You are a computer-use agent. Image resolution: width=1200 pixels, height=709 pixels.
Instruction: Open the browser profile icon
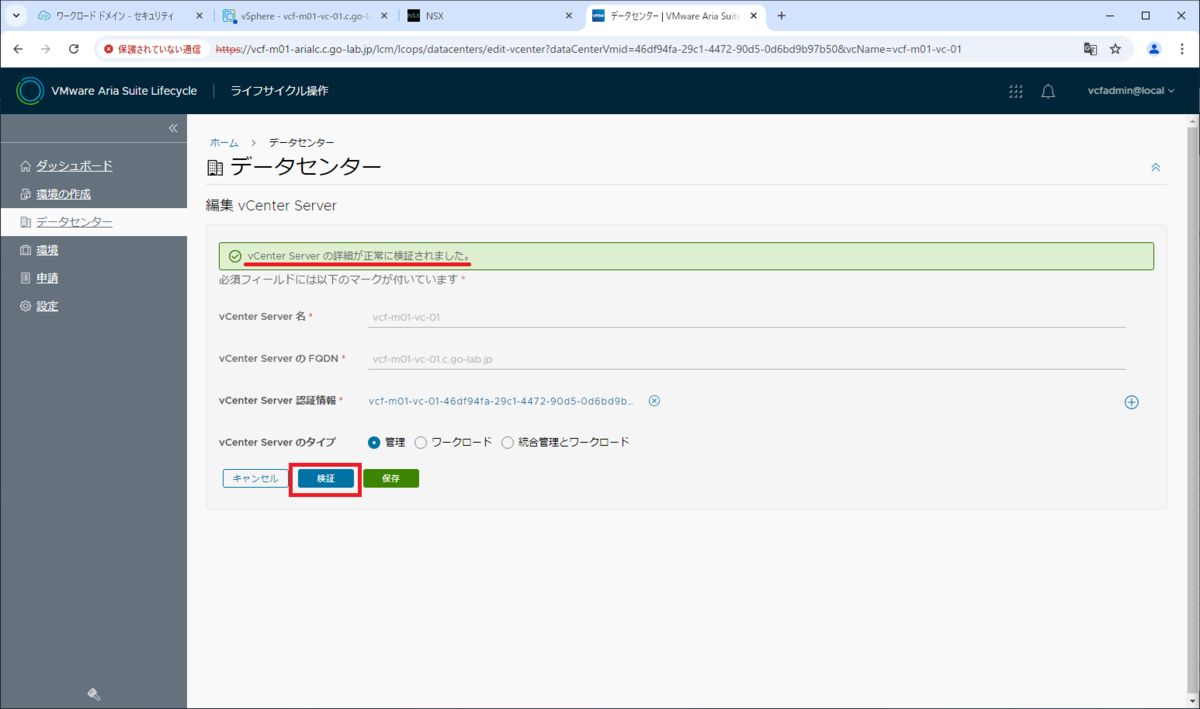point(1154,48)
